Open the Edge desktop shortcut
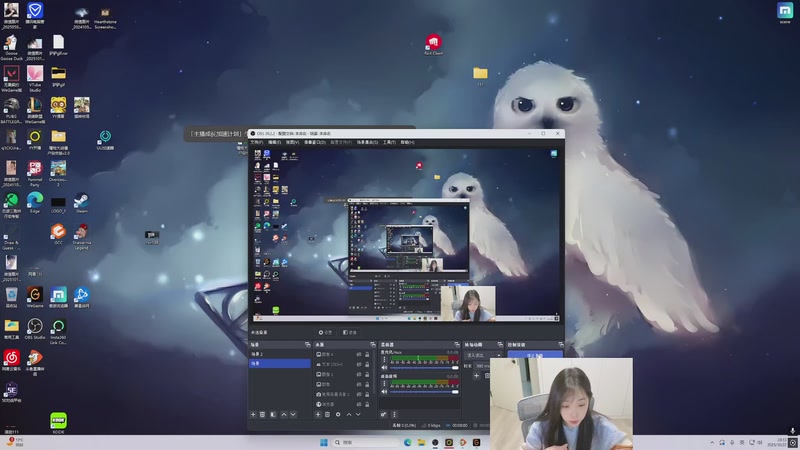This screenshot has width=800, height=450. (35, 203)
